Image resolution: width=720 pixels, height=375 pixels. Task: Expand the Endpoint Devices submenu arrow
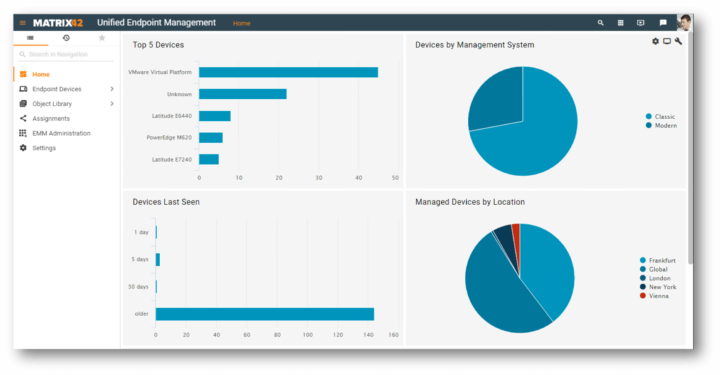click(x=112, y=89)
